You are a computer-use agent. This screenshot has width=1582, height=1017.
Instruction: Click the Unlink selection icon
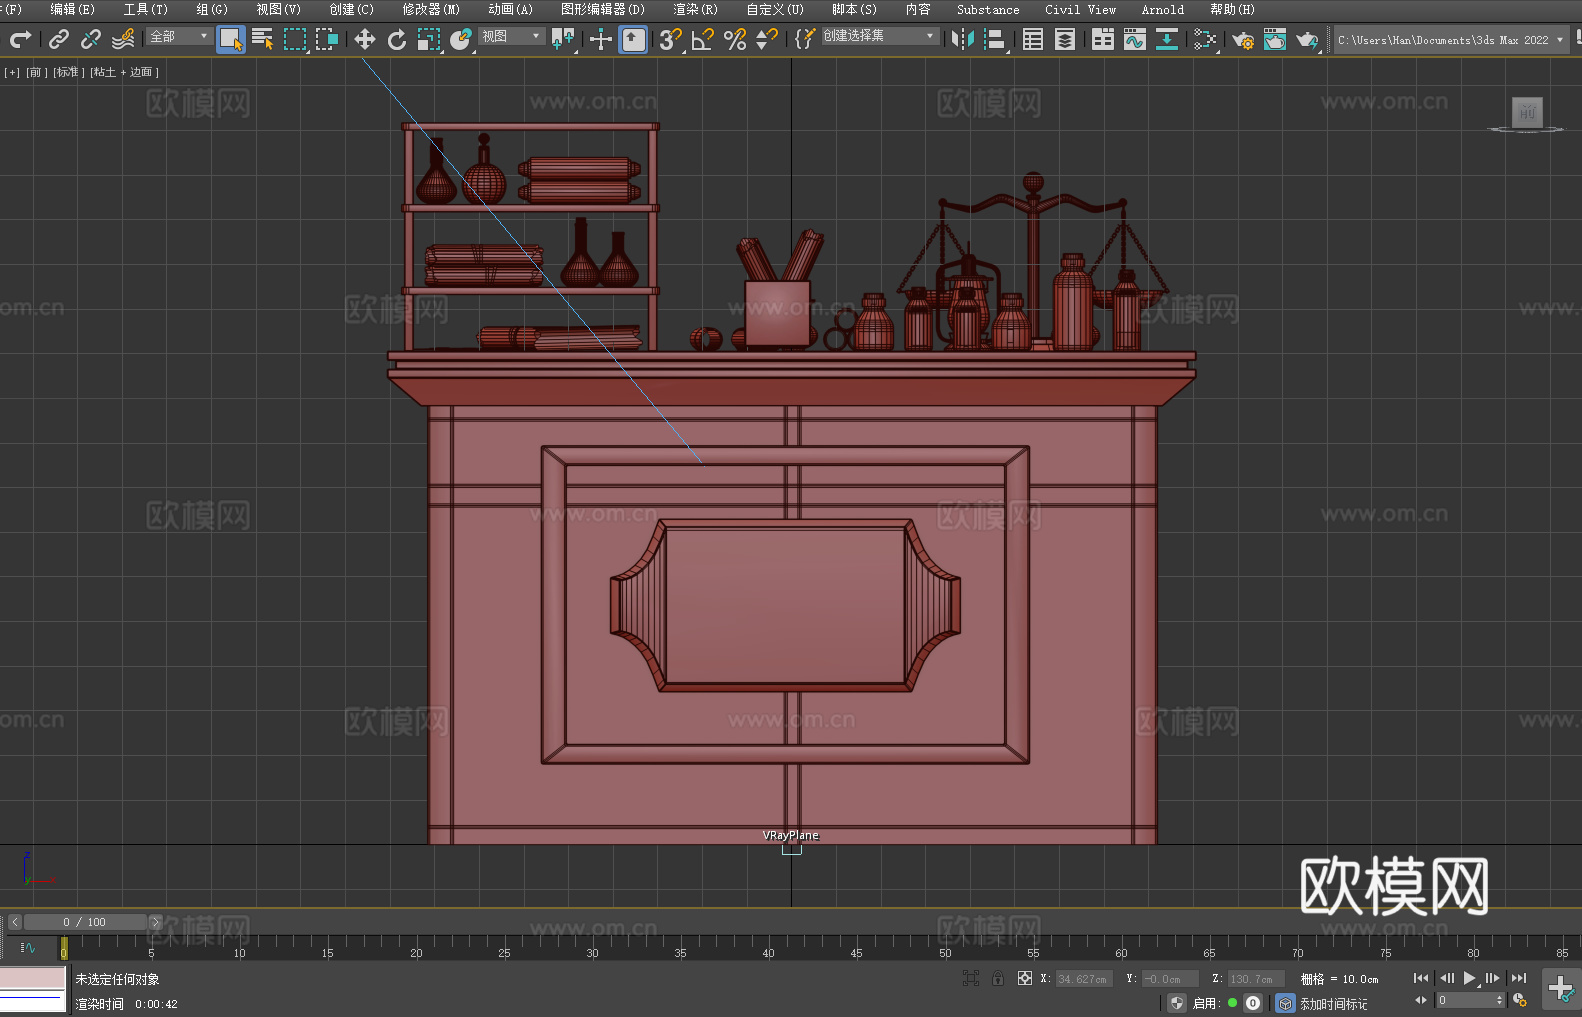point(91,39)
